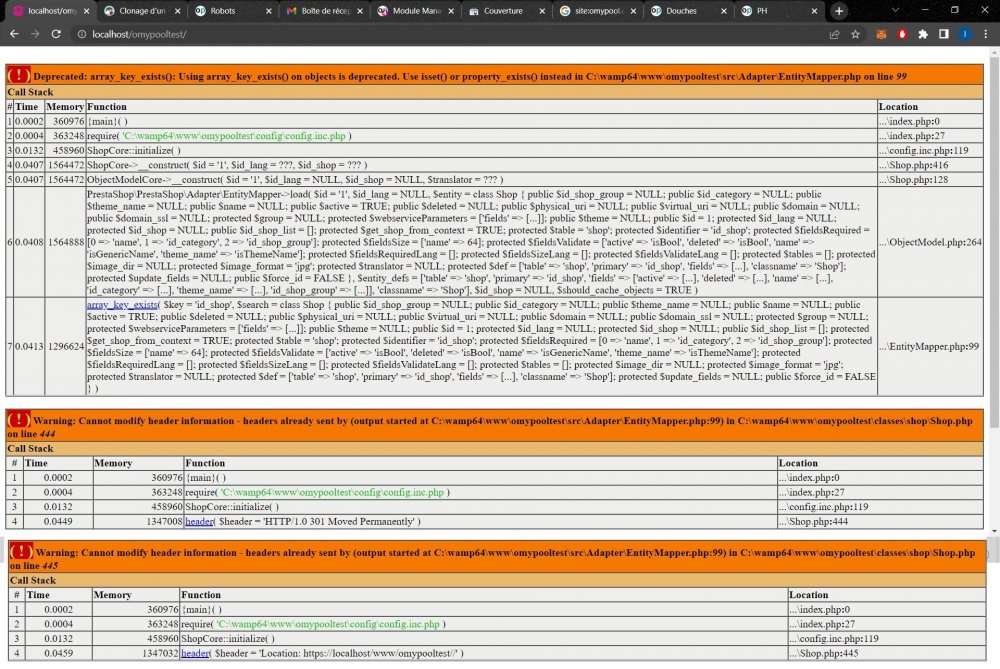The width and height of the screenshot is (1000, 669).
Task: Open header link for 301 Moved Permanently
Action: [x=199, y=522]
